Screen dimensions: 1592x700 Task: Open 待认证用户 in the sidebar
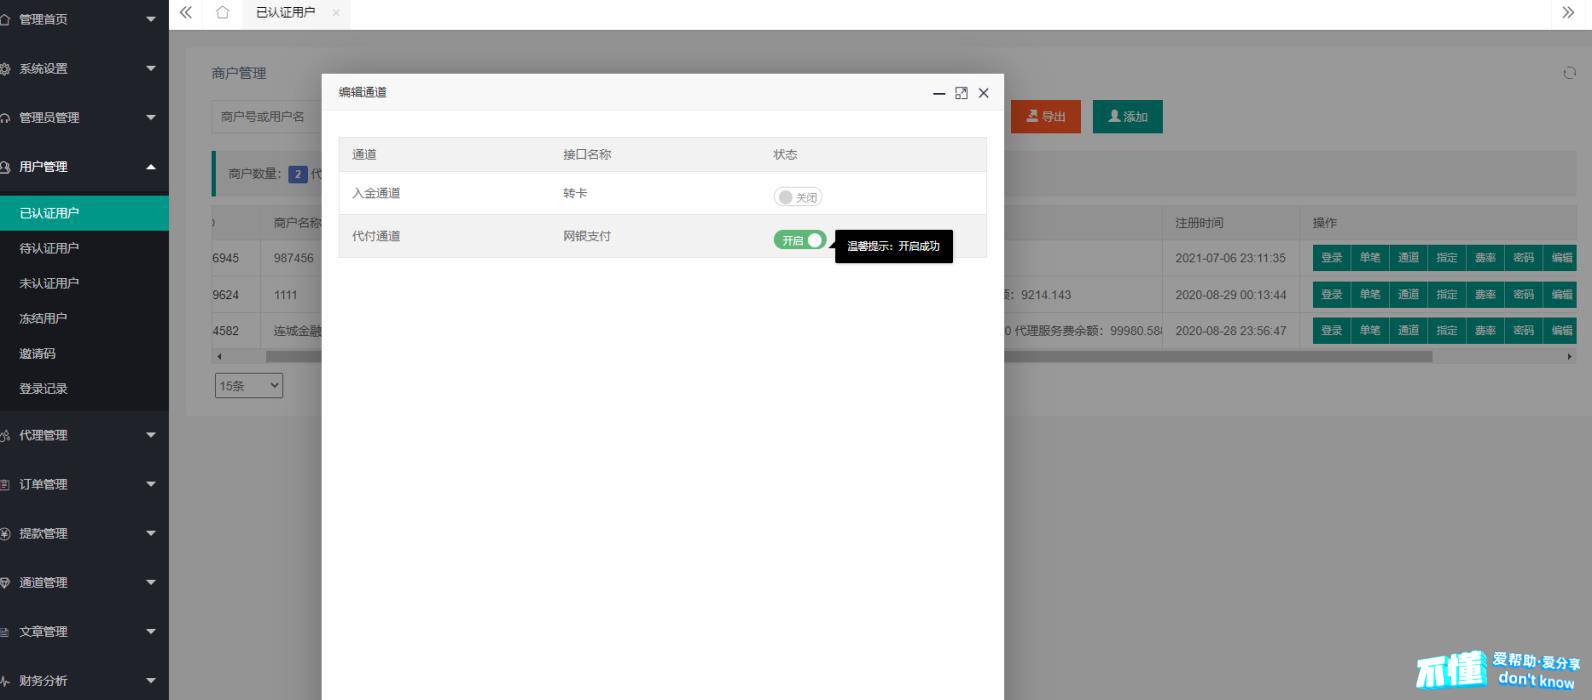50,248
